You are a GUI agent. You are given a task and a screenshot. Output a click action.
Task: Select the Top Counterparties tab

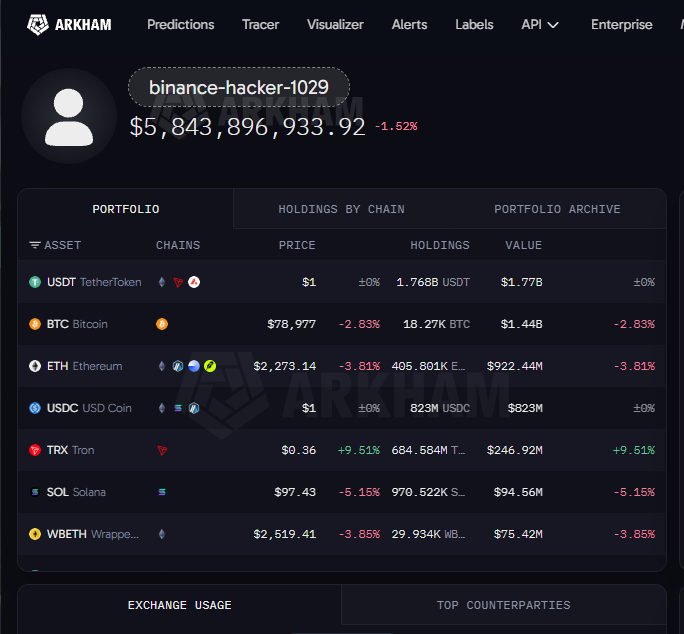pos(503,605)
